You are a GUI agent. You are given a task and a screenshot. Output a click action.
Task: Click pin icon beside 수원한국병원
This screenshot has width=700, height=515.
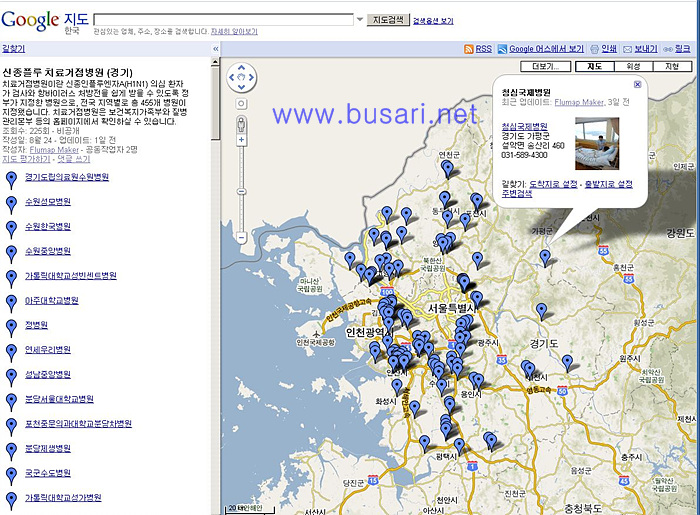(12, 229)
